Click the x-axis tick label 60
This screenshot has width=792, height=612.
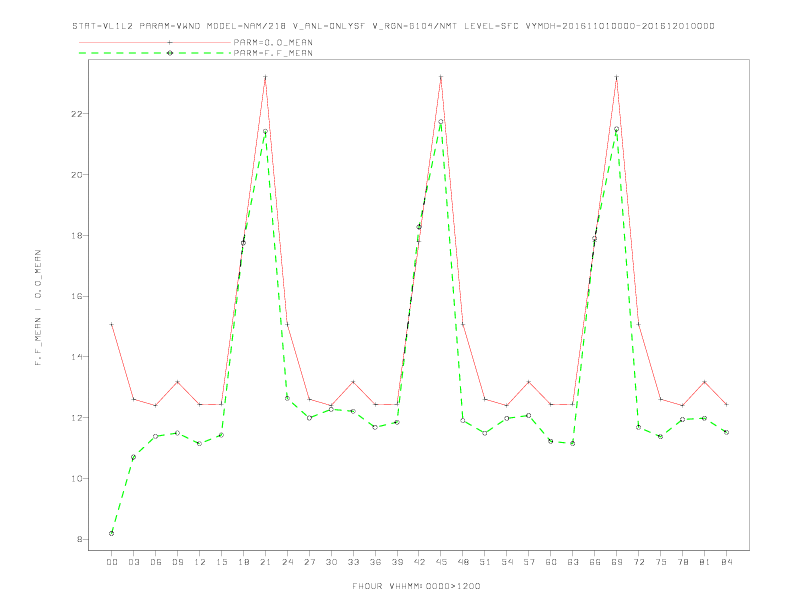pos(551,562)
